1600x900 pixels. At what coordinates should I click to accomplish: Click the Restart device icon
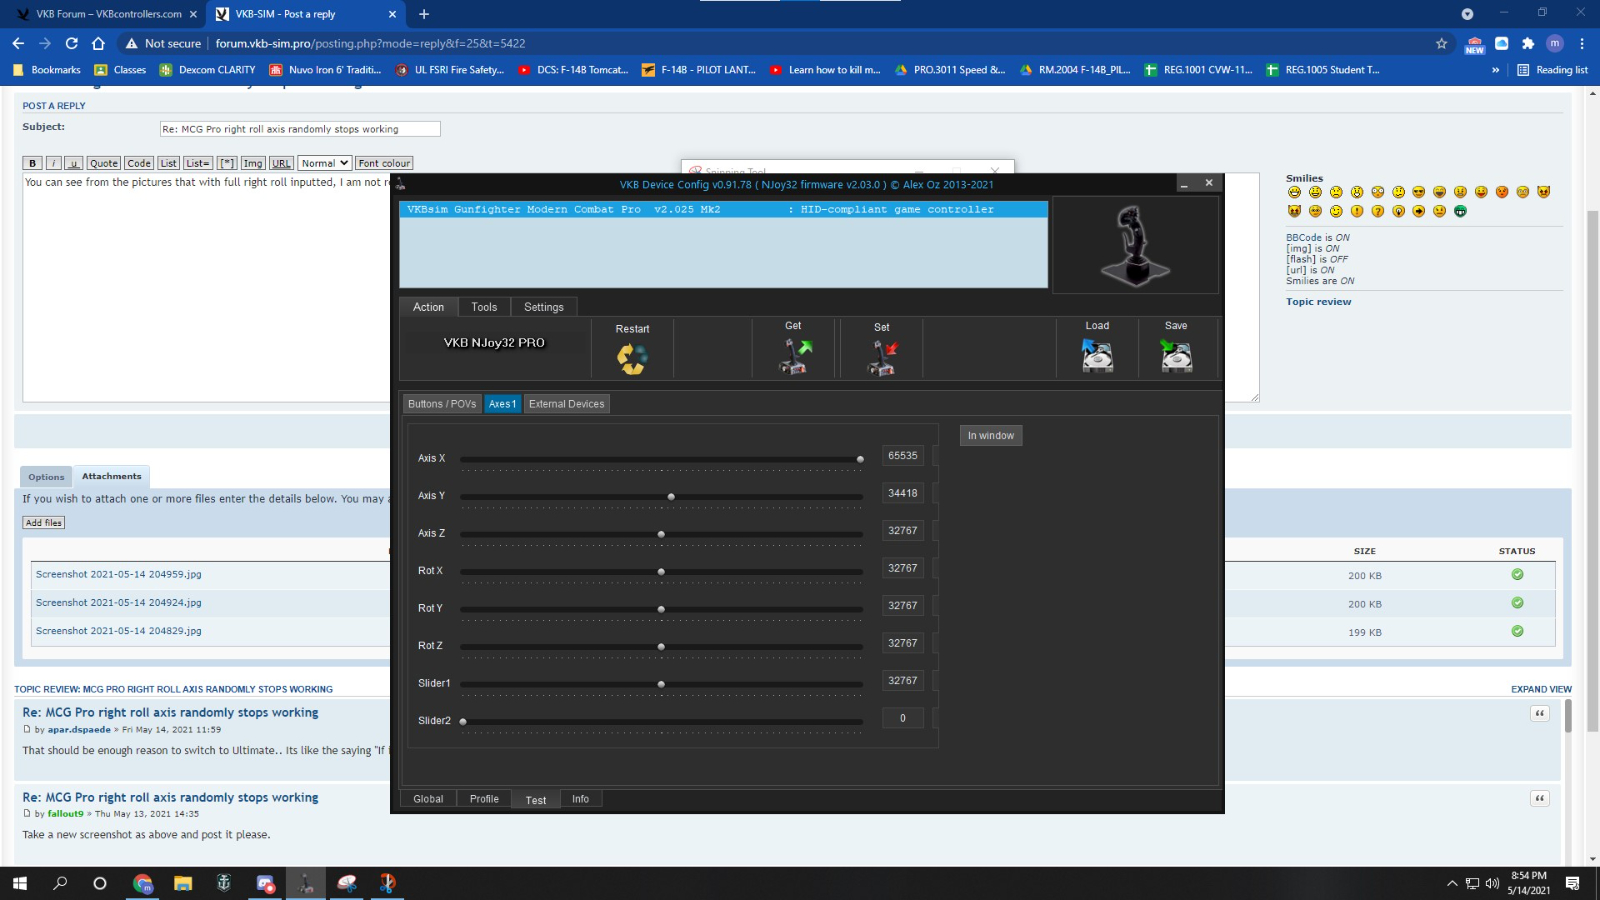tap(632, 357)
